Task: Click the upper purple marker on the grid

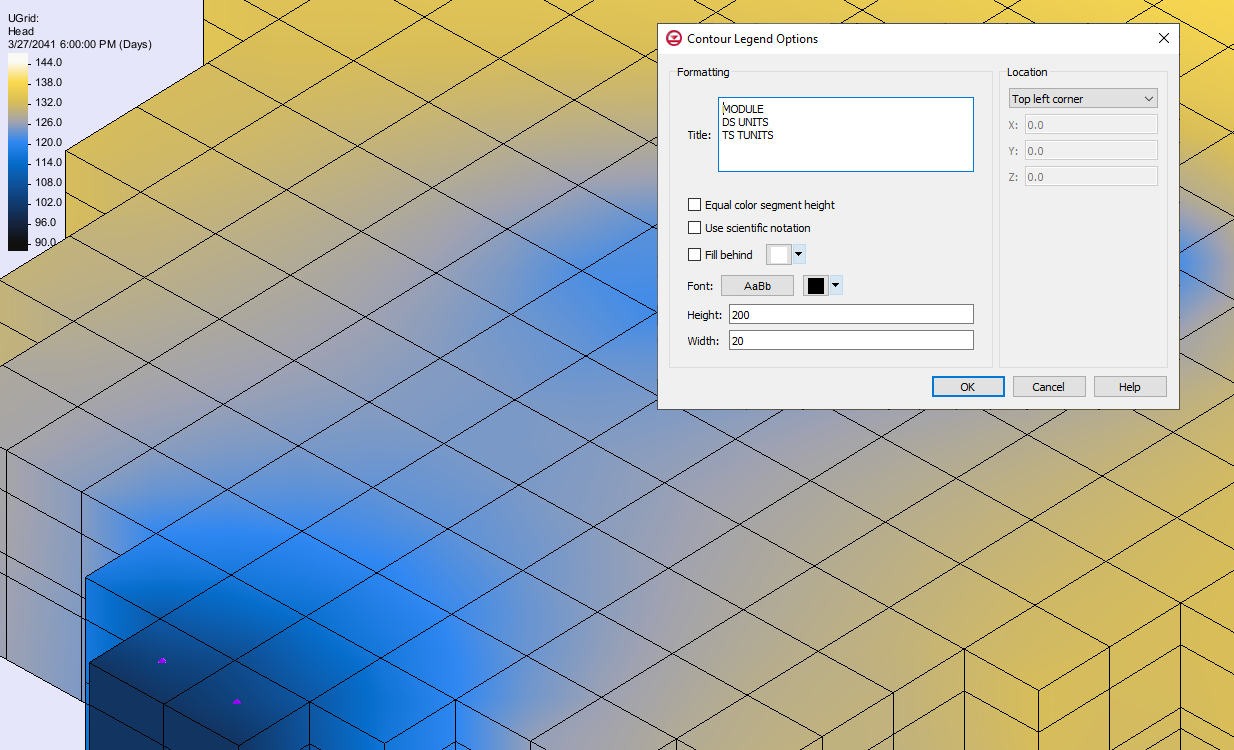Action: pyautogui.click(x=162, y=661)
